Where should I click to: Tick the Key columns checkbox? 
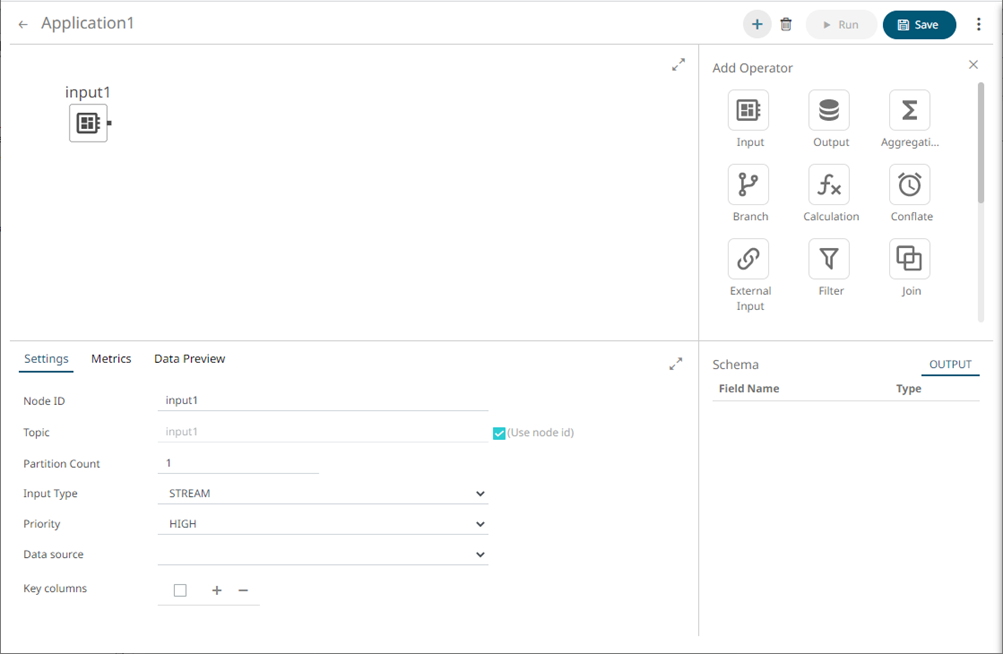coord(180,590)
